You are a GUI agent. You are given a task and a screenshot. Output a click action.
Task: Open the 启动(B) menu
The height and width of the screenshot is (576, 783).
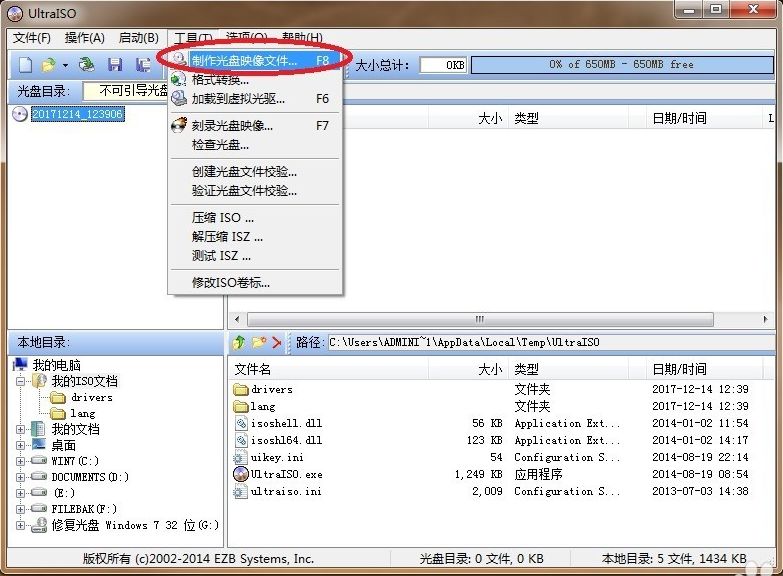[138, 38]
